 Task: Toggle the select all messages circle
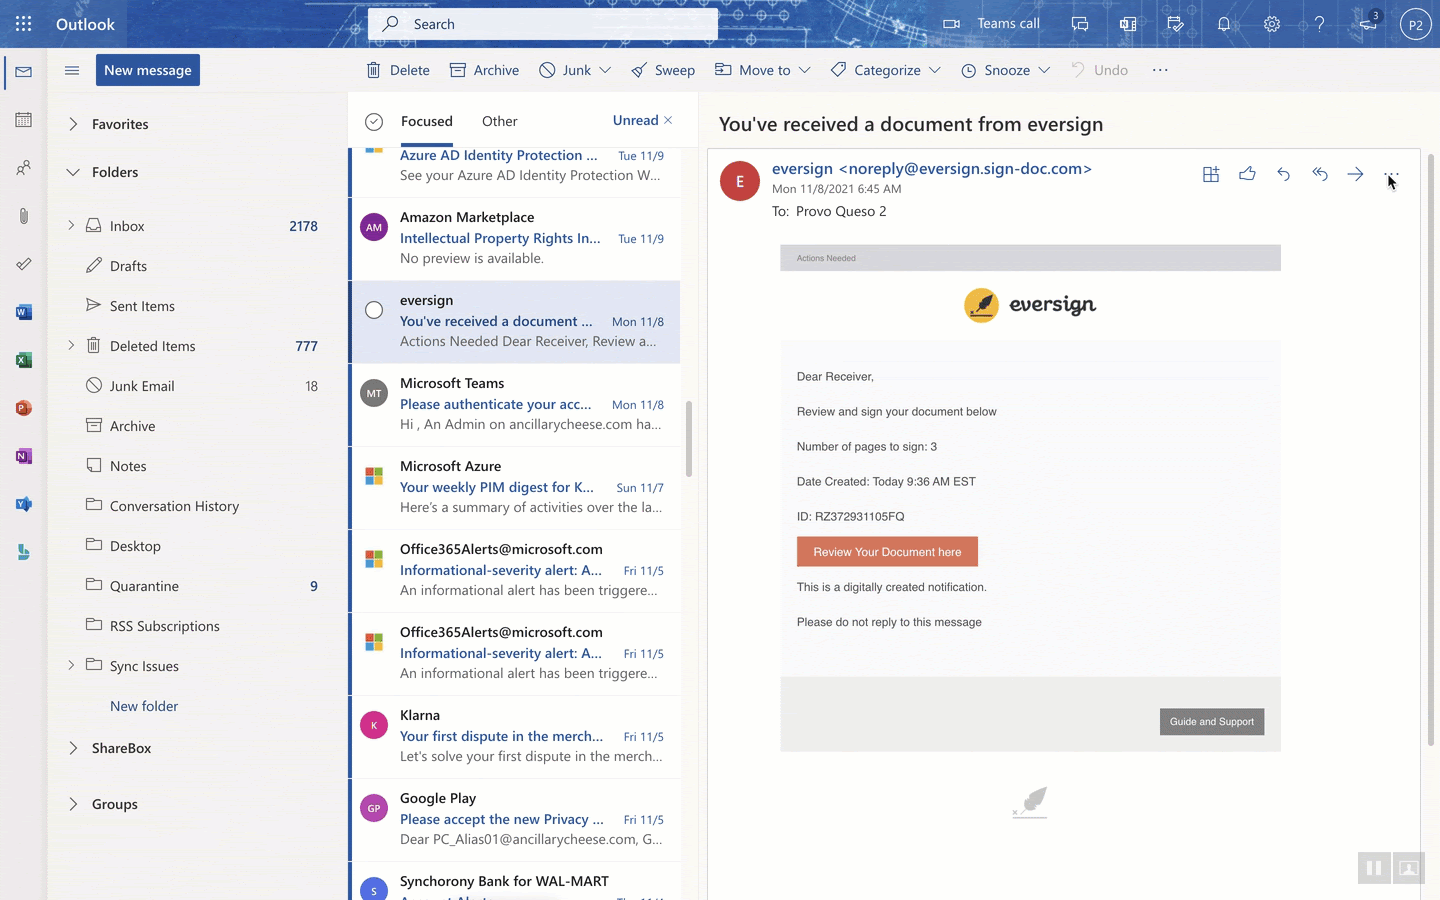click(x=374, y=122)
